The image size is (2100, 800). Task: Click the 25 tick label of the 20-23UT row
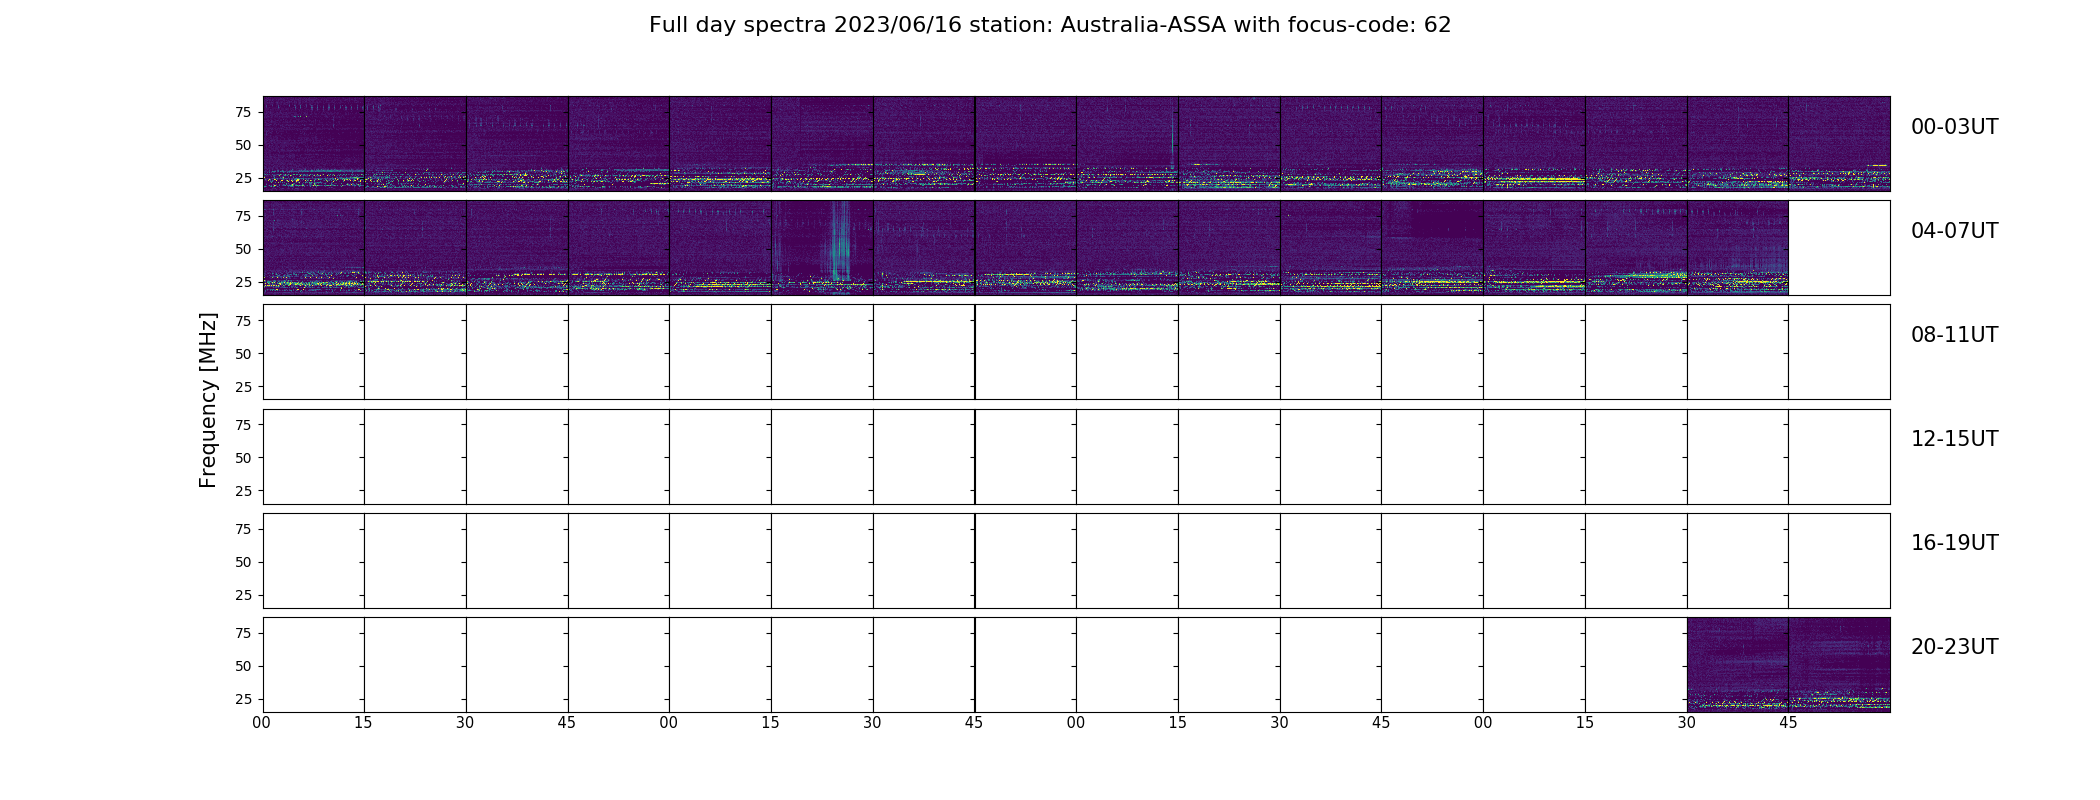click(x=243, y=699)
